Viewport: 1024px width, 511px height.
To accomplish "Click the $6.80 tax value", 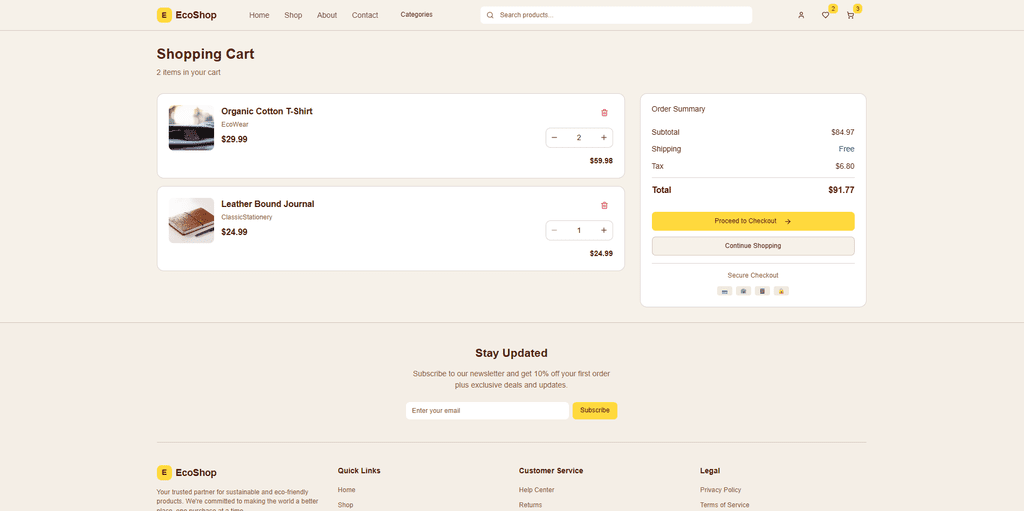I will (845, 166).
